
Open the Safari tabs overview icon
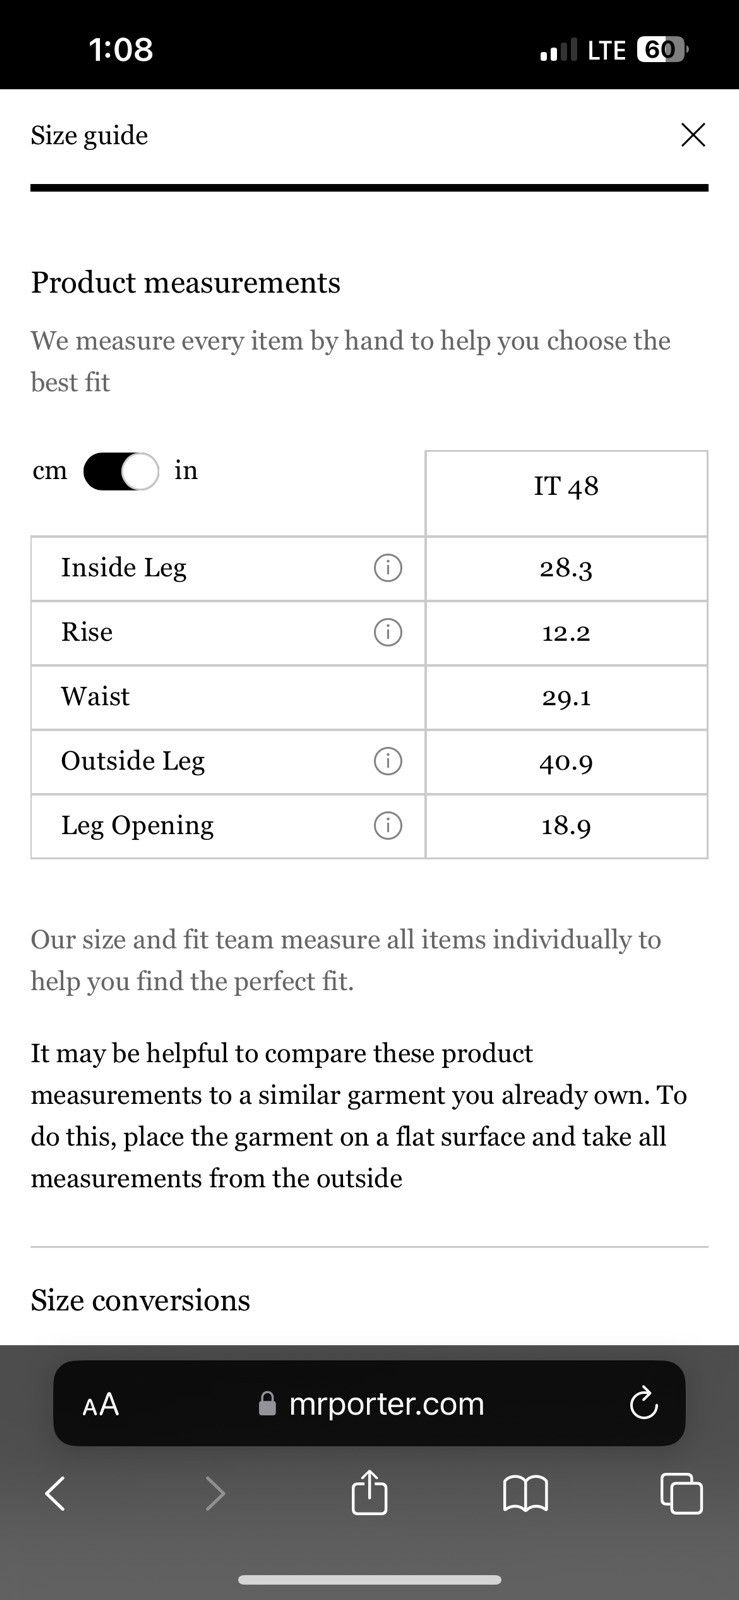(682, 1494)
